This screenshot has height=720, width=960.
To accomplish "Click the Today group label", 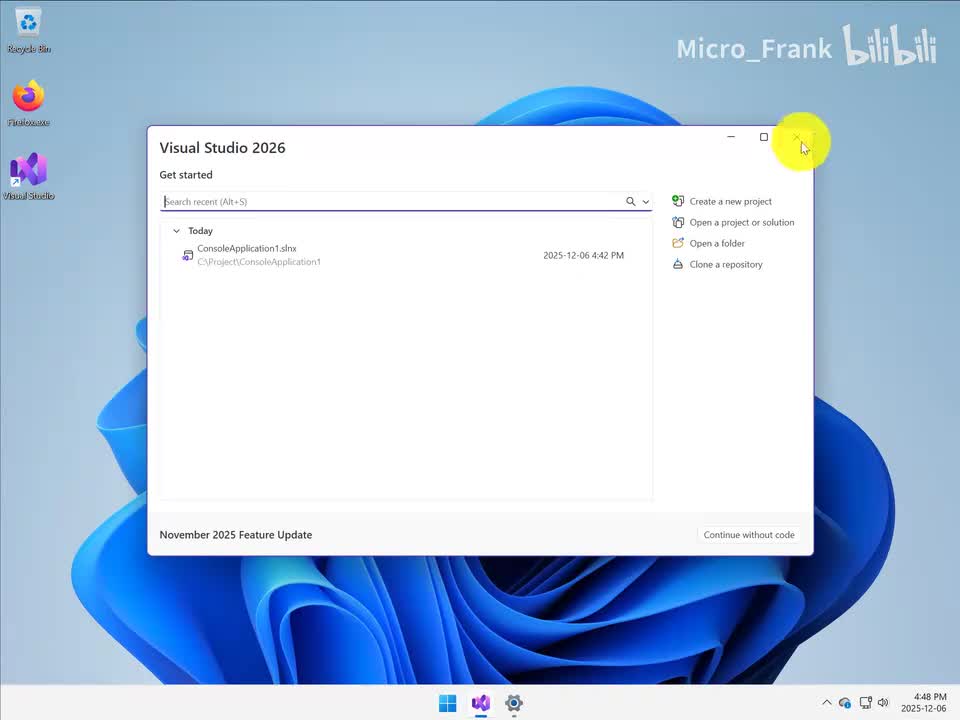I will pyautogui.click(x=200, y=231).
